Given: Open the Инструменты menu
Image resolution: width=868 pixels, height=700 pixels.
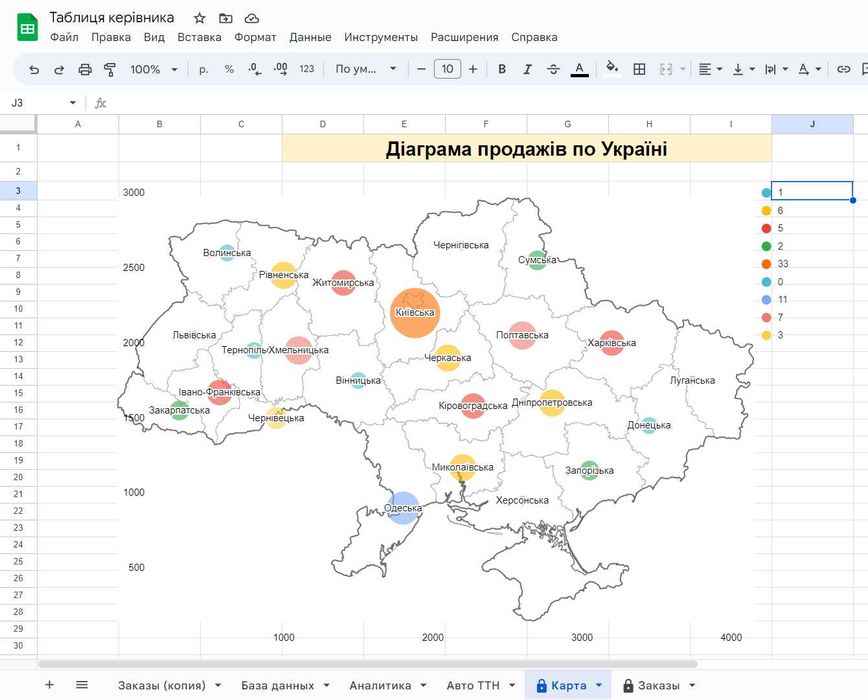Looking at the screenshot, I should (x=381, y=37).
